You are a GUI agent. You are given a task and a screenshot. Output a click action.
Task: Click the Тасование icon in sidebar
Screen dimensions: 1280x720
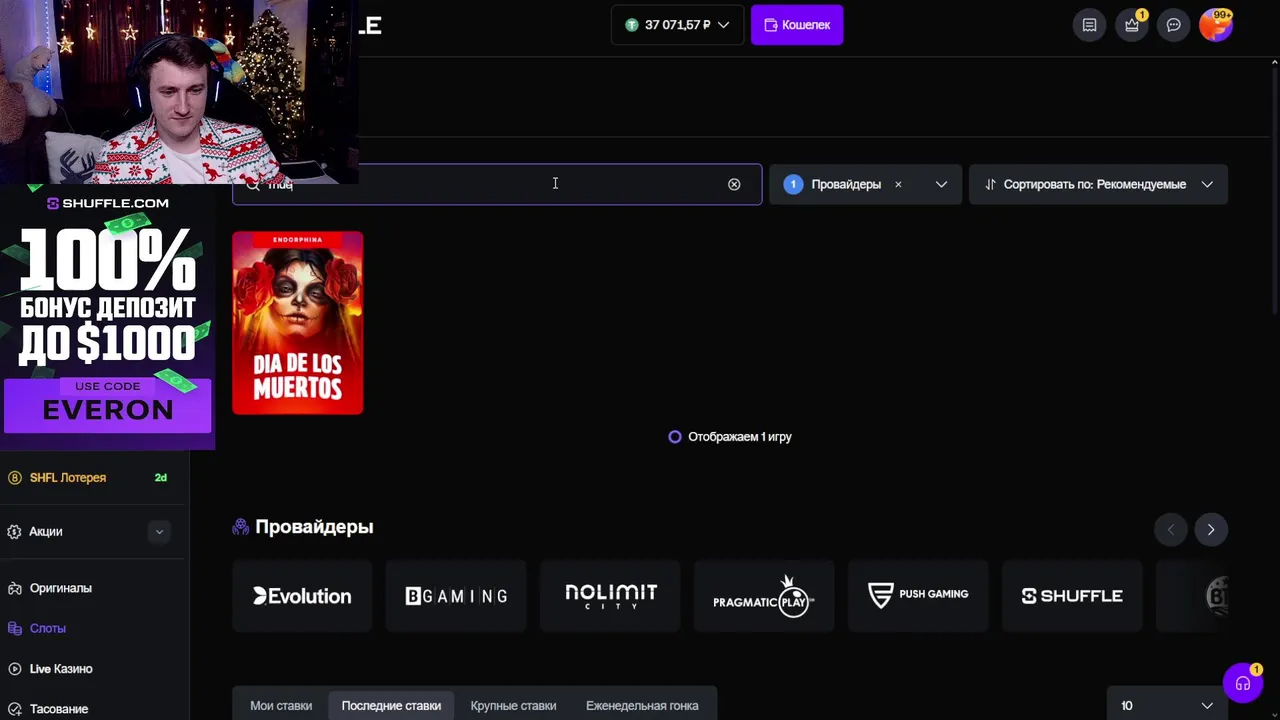pyautogui.click(x=14, y=709)
